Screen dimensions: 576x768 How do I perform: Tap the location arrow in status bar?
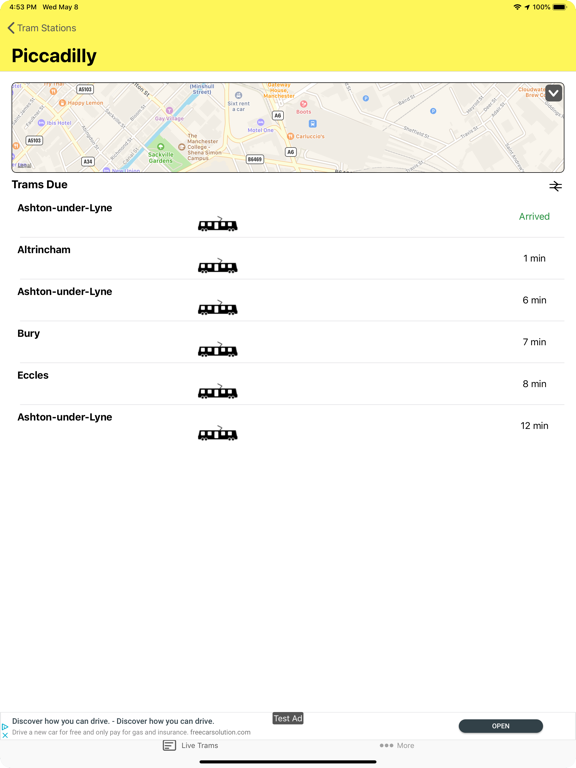click(527, 7)
